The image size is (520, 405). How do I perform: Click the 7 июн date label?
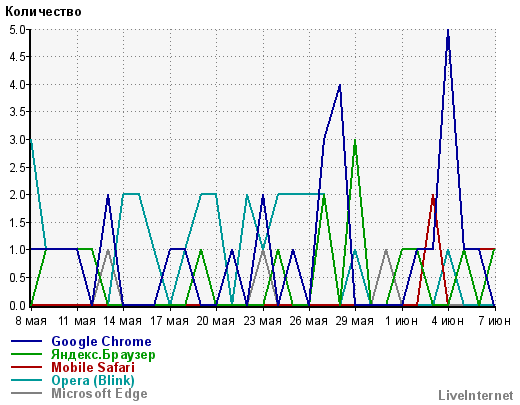(x=495, y=321)
